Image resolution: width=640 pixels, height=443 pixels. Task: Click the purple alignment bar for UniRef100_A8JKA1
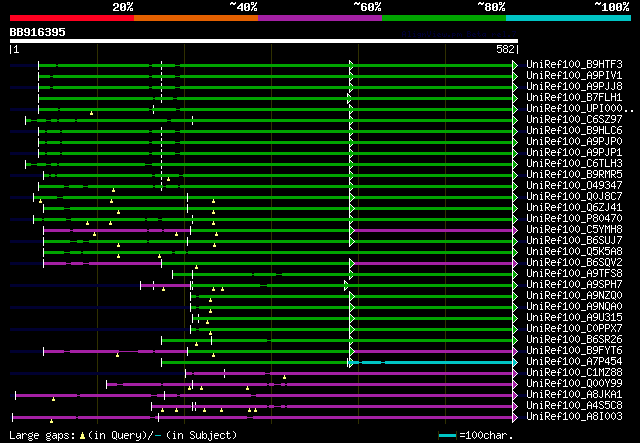(x=264, y=395)
